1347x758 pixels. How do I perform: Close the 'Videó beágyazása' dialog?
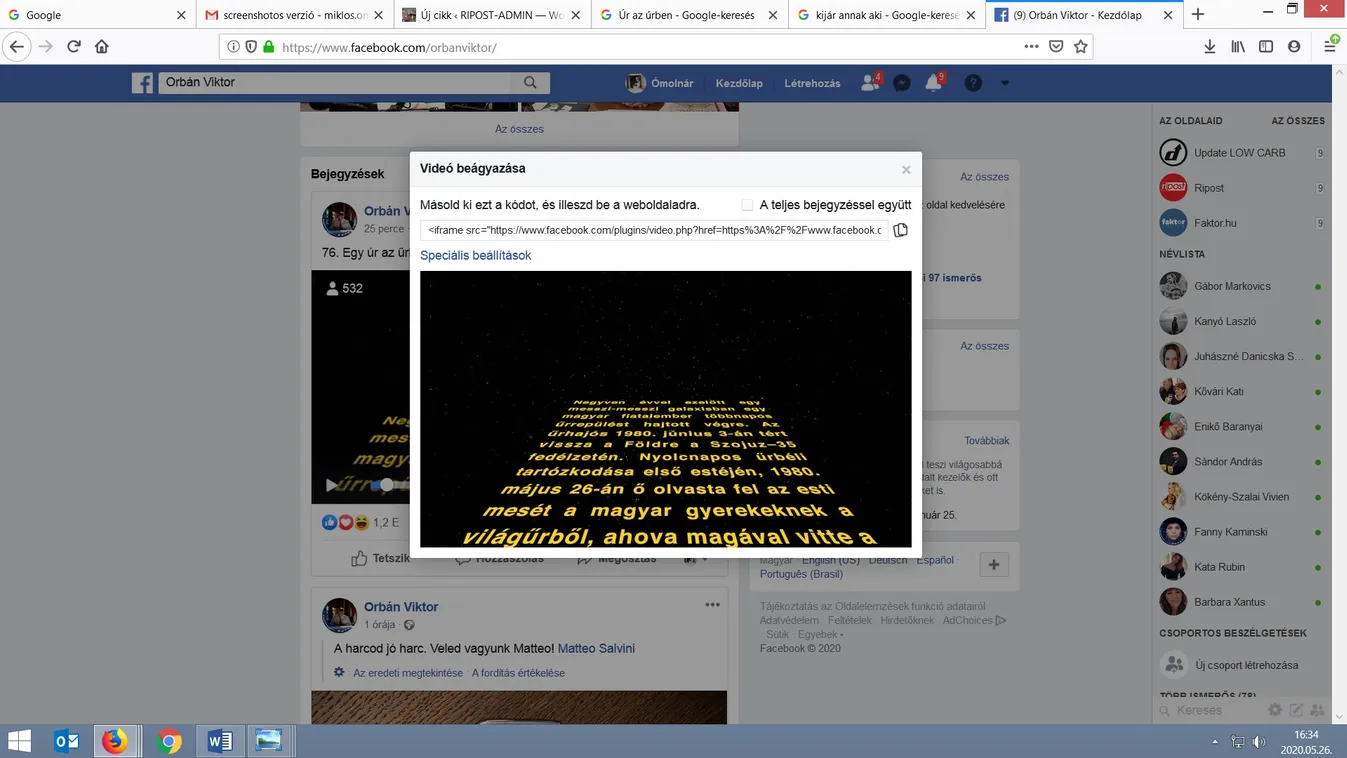906,170
